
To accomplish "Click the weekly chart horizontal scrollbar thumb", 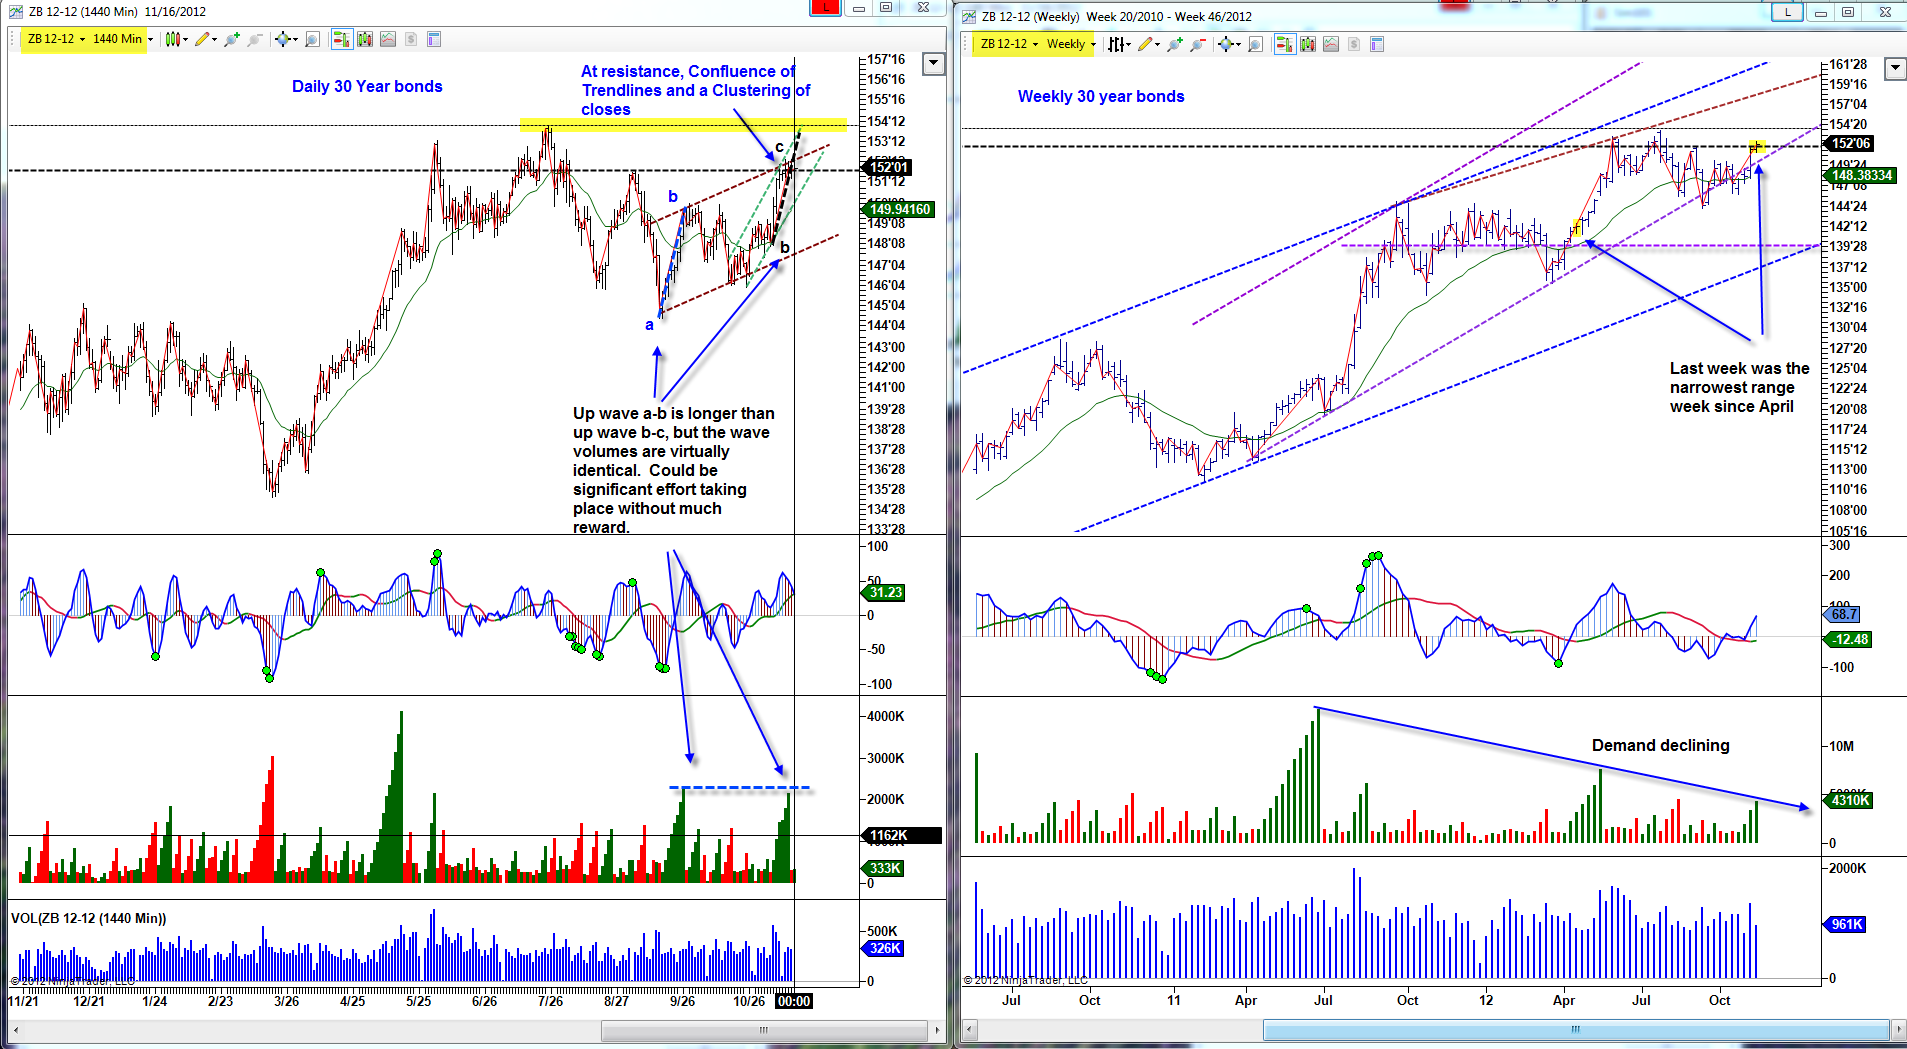I will click(x=1575, y=1030).
